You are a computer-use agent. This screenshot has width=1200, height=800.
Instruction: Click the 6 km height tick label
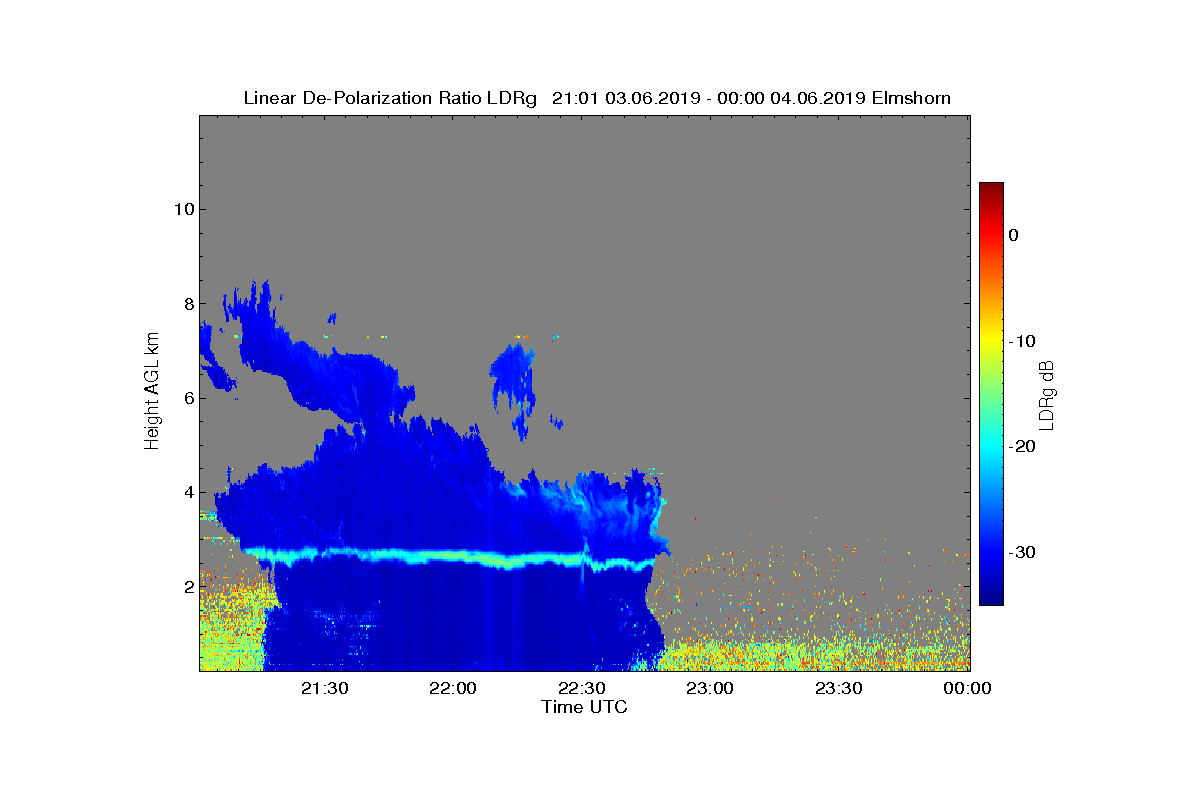187,398
